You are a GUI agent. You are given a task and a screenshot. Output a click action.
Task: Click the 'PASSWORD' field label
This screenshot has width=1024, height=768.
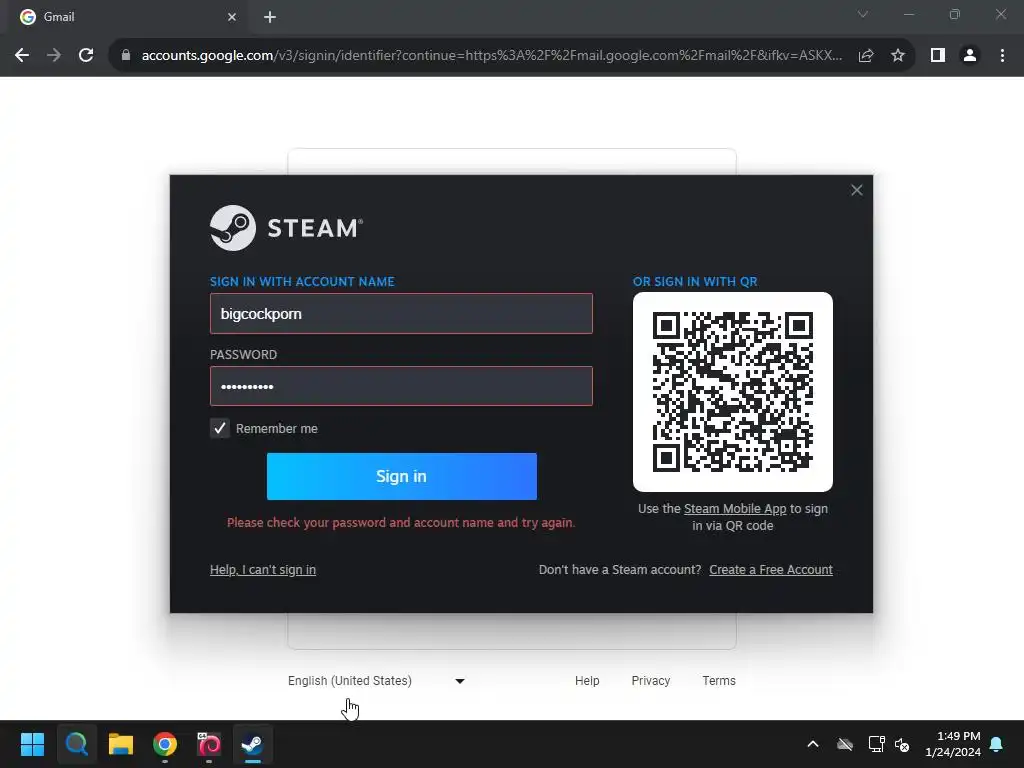pos(243,355)
